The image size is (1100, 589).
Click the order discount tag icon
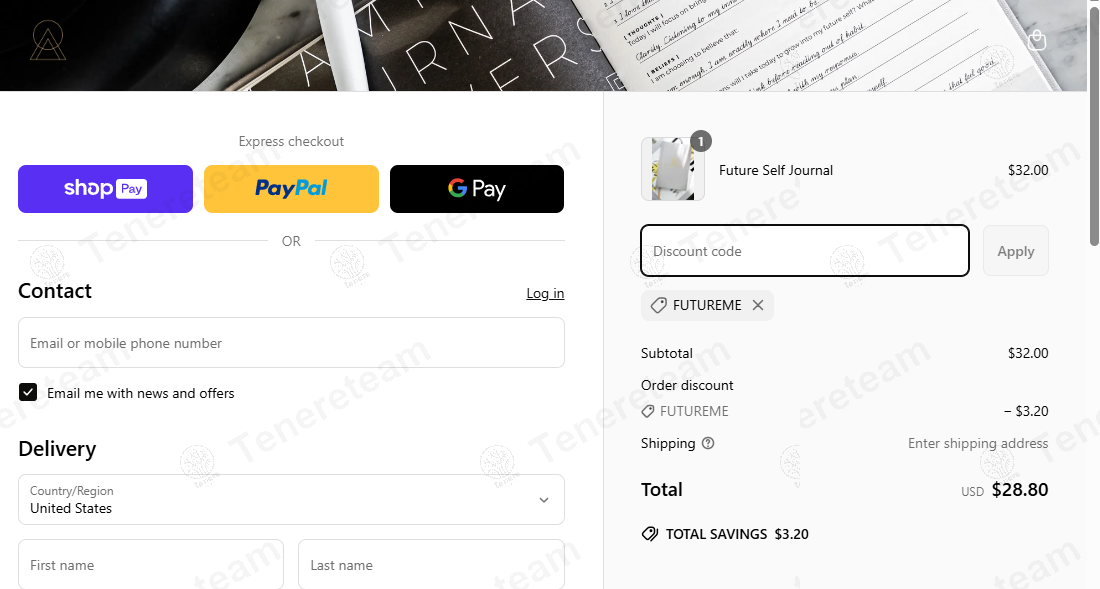tap(648, 412)
